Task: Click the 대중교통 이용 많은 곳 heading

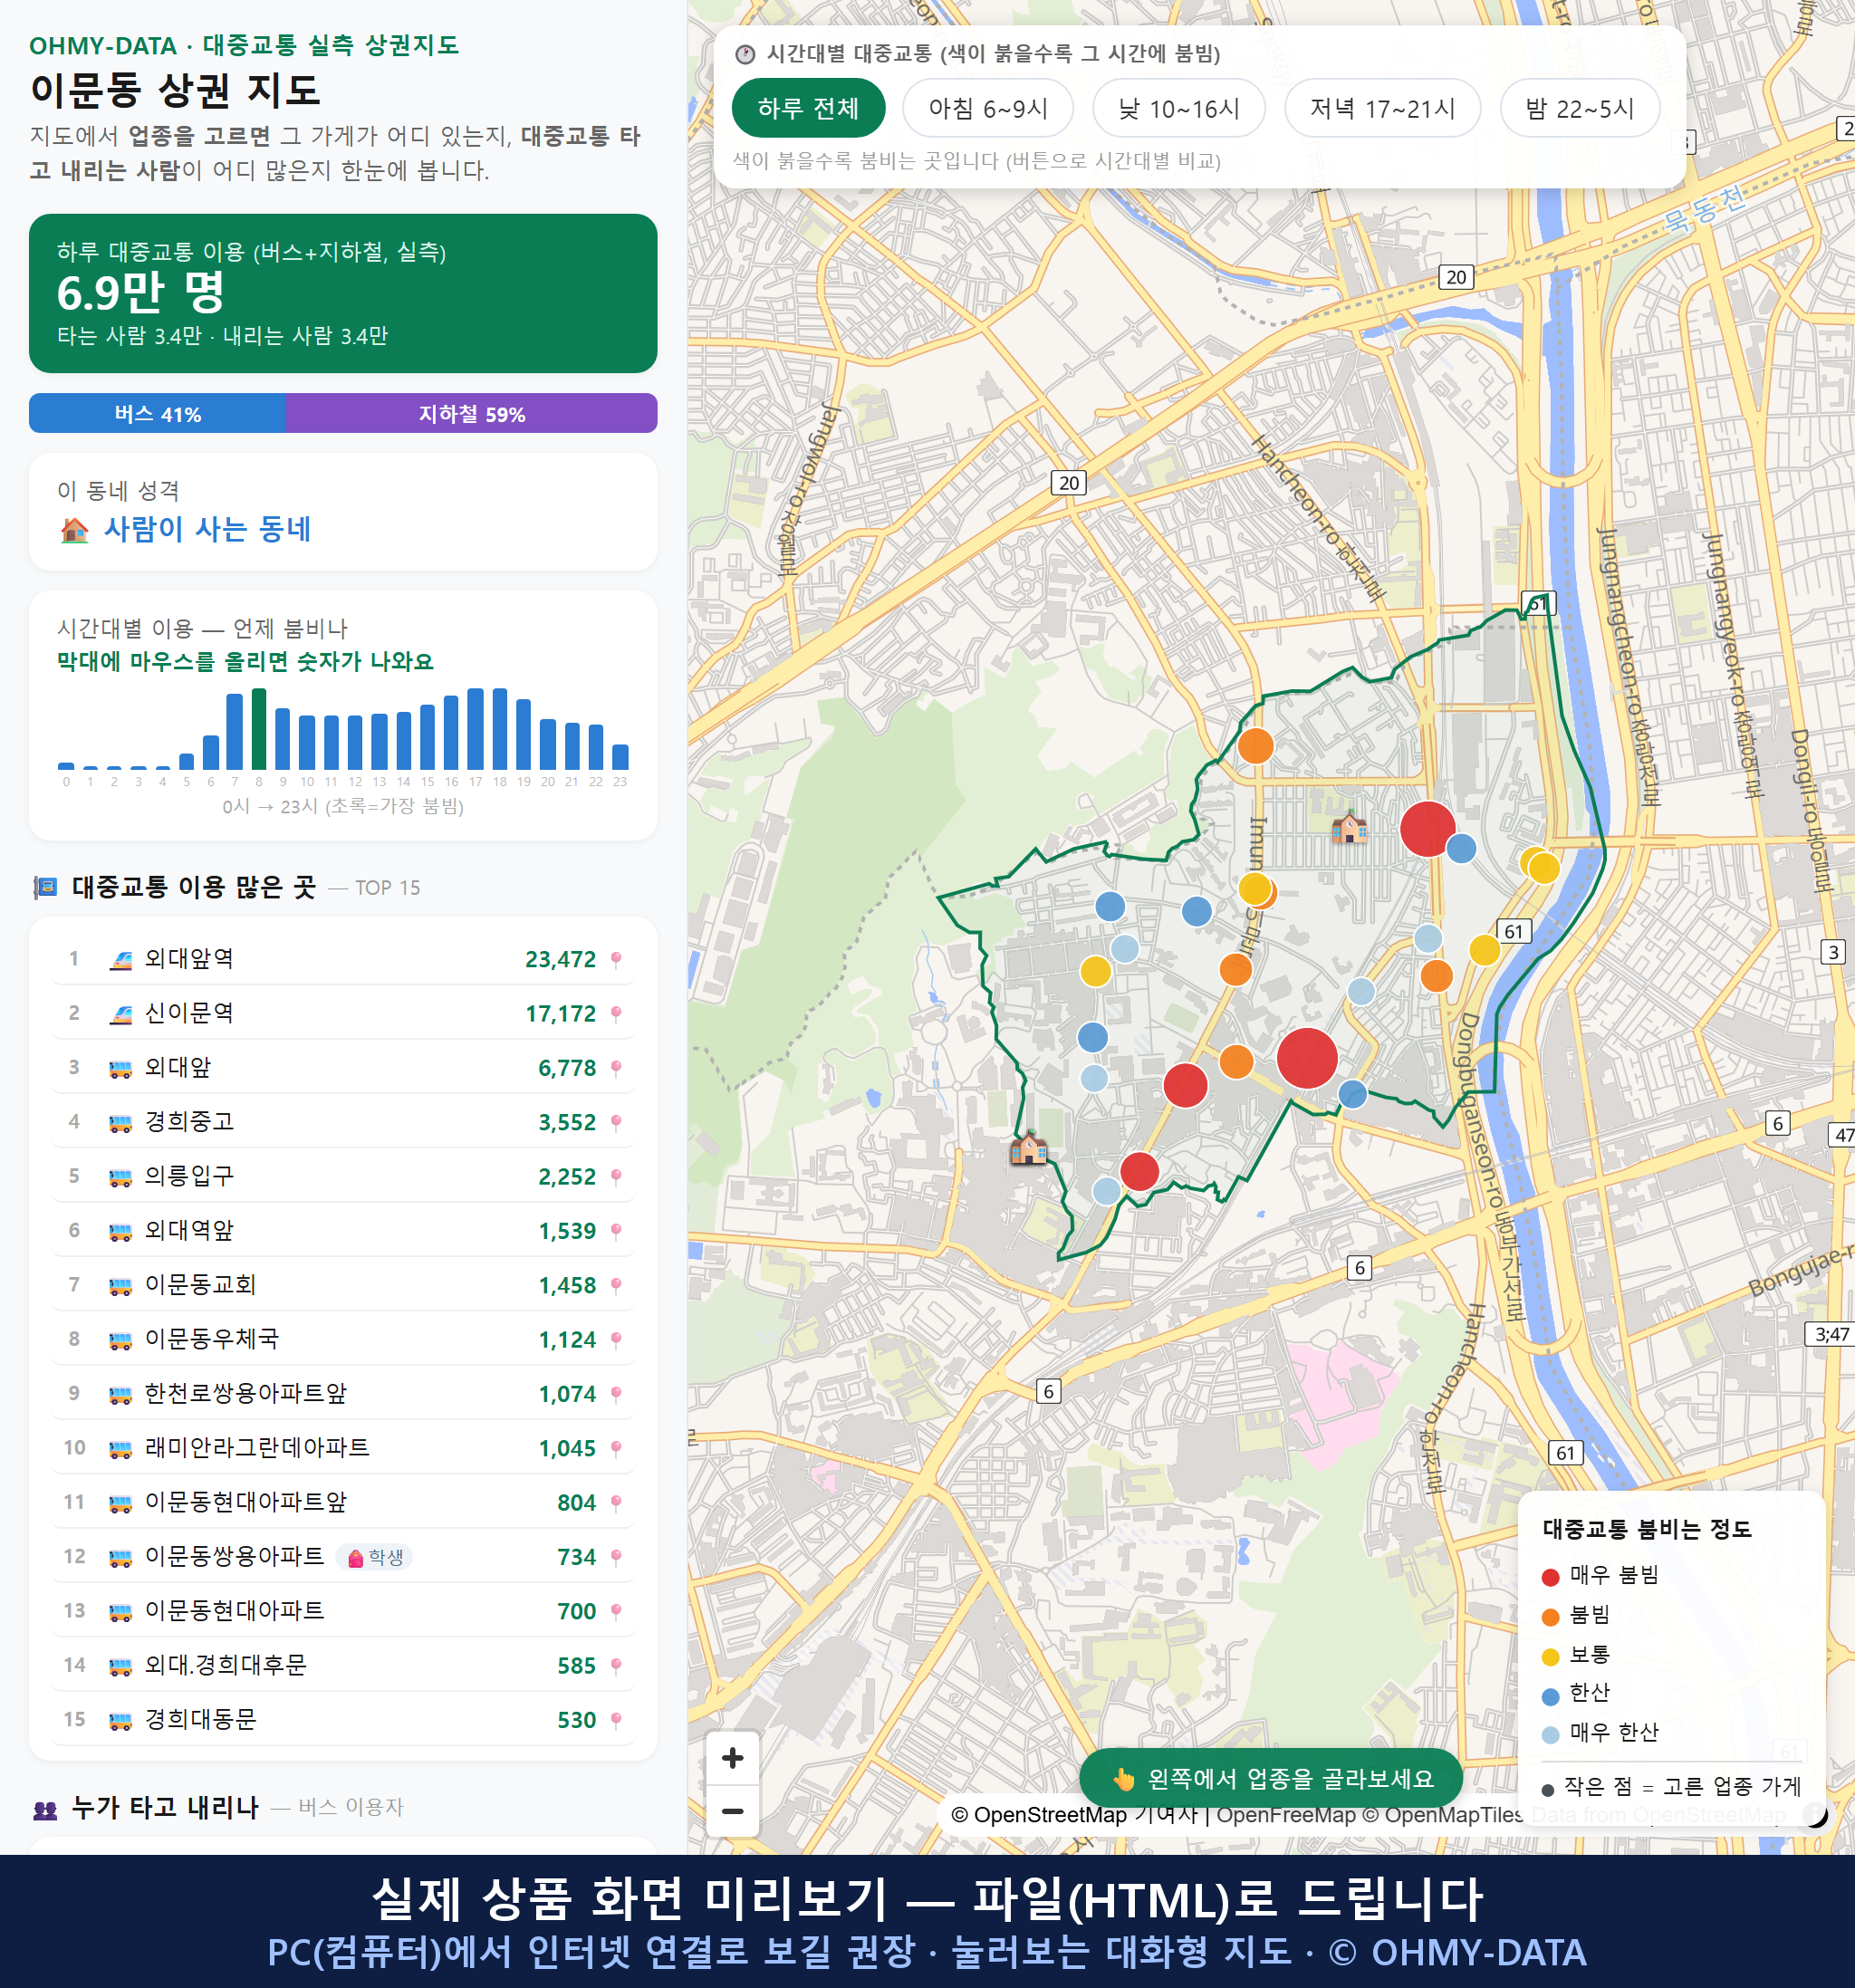Action: pyautogui.click(x=193, y=887)
